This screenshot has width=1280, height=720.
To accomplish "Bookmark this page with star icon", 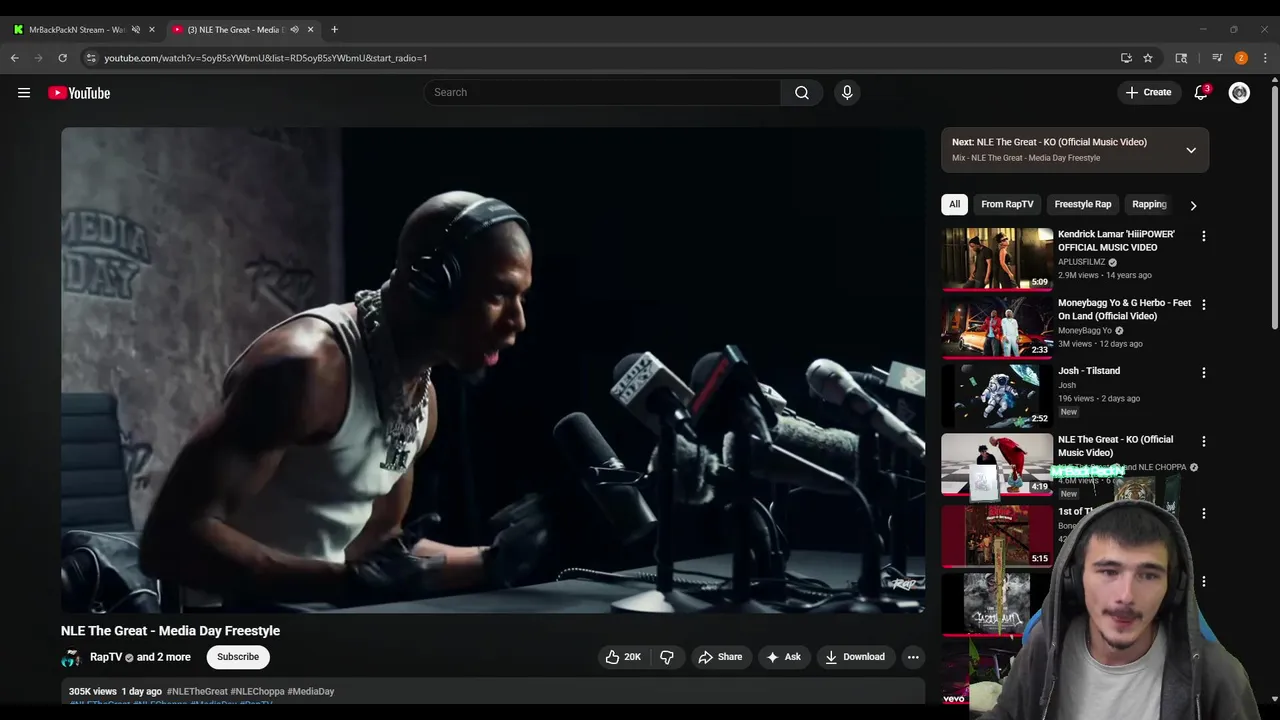I will coord(1148,58).
